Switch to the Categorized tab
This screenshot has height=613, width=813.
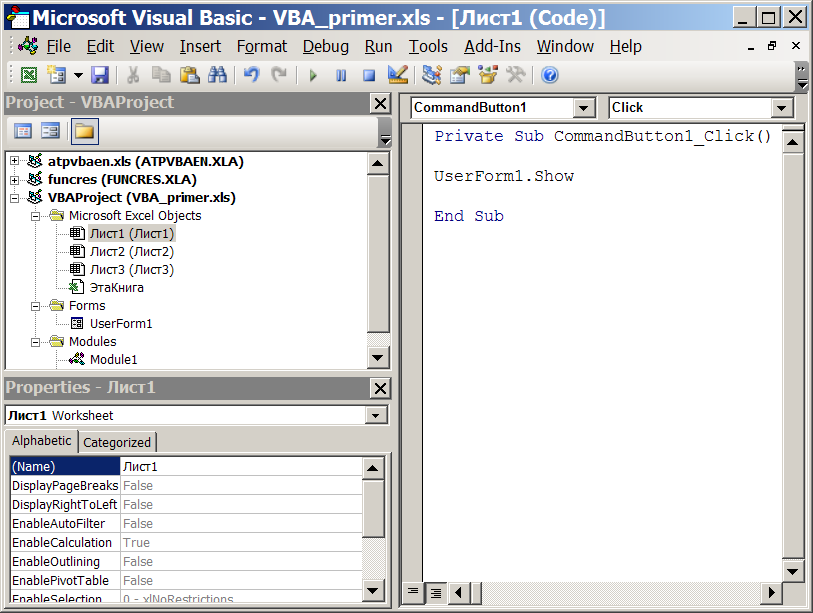117,442
